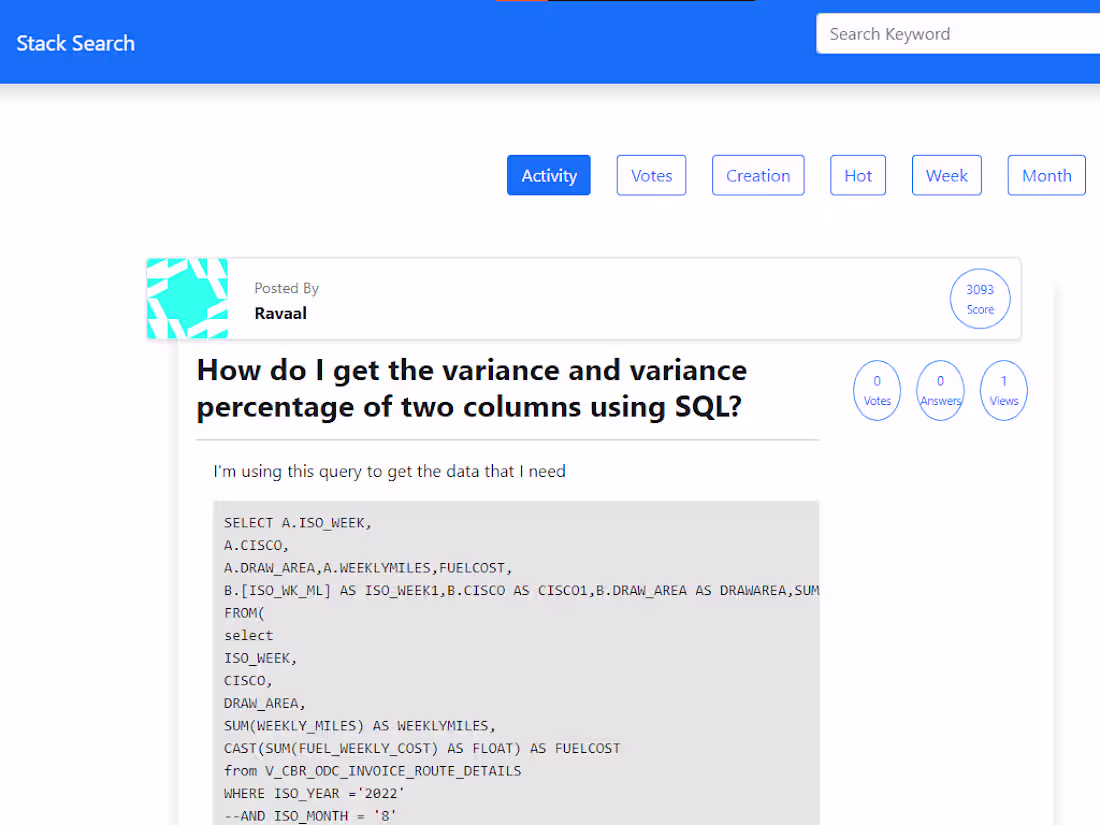
Task: Click Ravaal's avatar image
Action: coord(187,298)
